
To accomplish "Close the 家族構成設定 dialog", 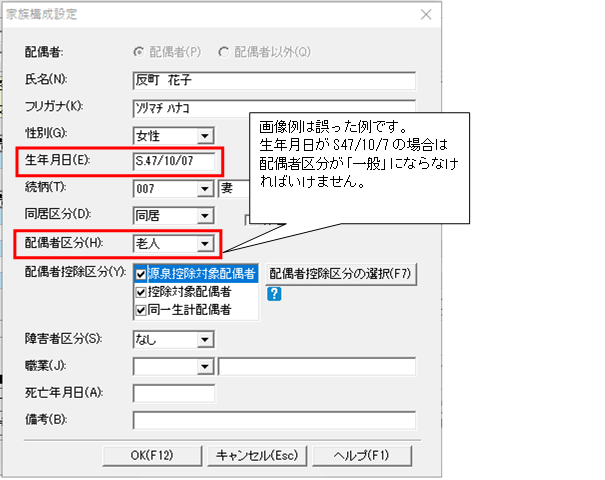I will [426, 15].
